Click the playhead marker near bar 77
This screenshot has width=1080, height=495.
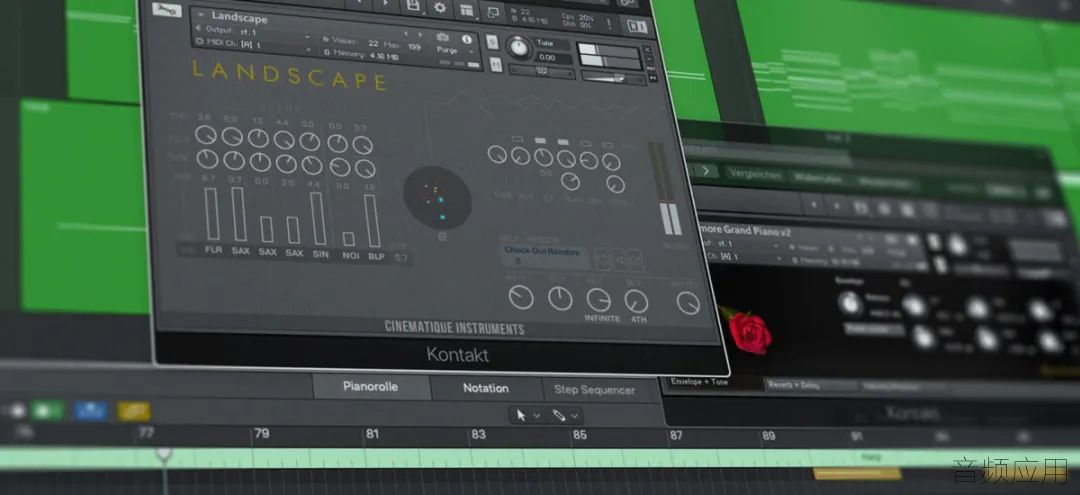tap(163, 454)
